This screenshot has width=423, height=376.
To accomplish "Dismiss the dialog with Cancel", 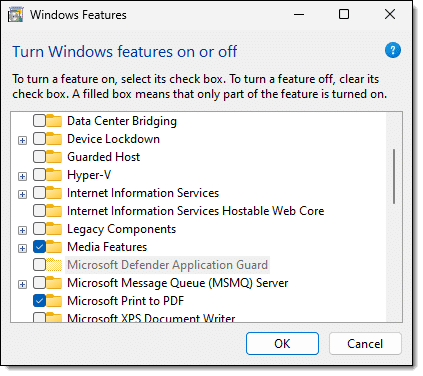I will 365,343.
